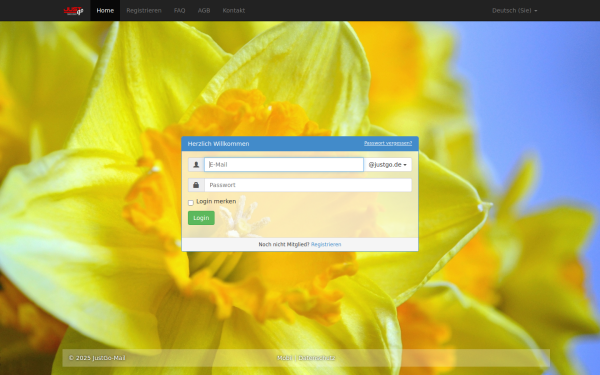
Task: Follow the Passwort vergessen? link
Action: (388, 143)
